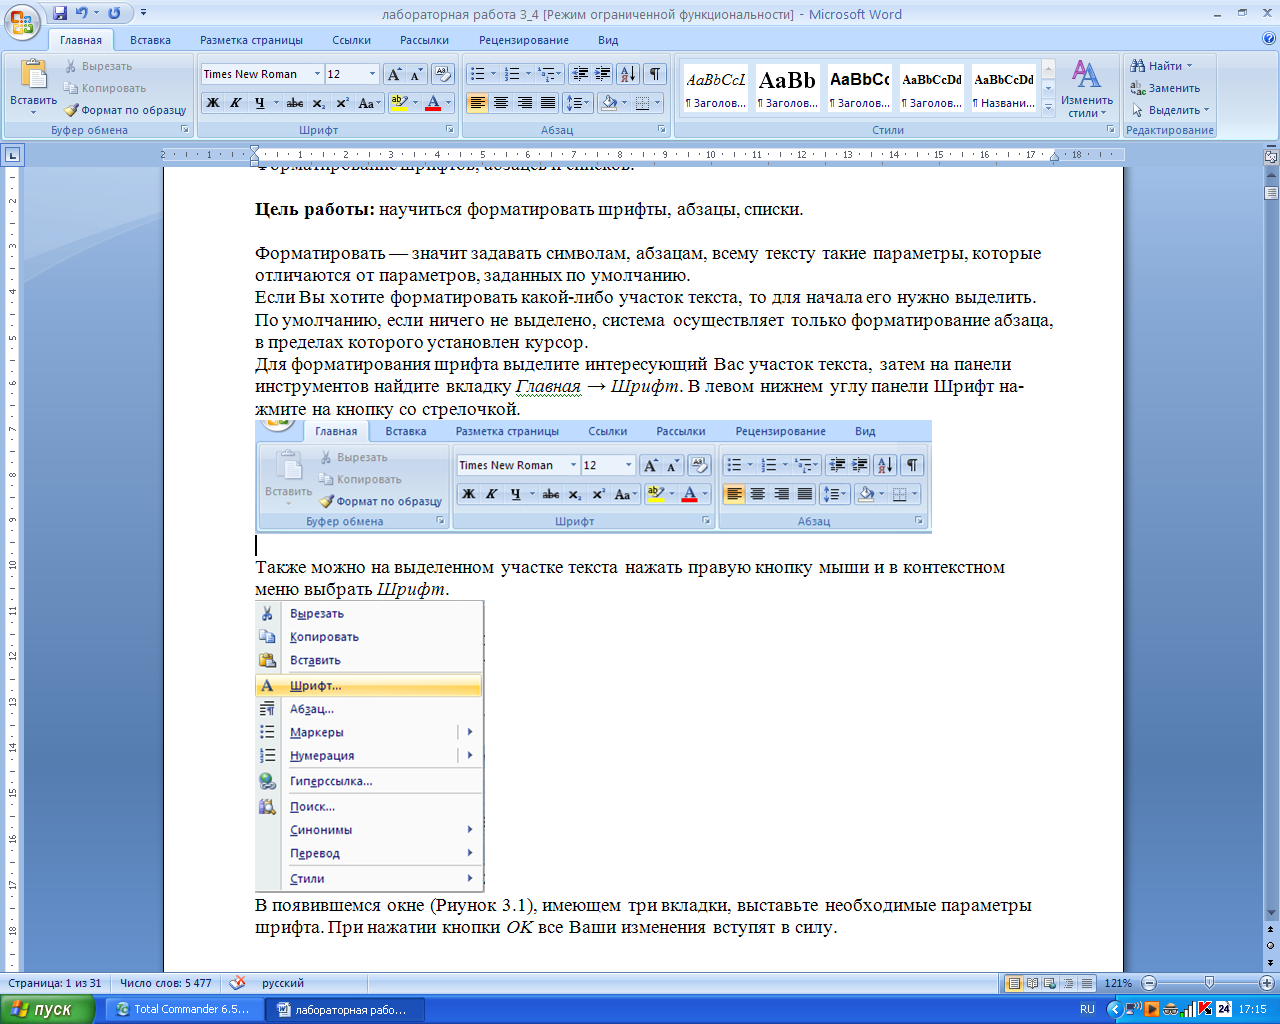
Task: Click the русский language button in status bar
Action: pos(283,983)
